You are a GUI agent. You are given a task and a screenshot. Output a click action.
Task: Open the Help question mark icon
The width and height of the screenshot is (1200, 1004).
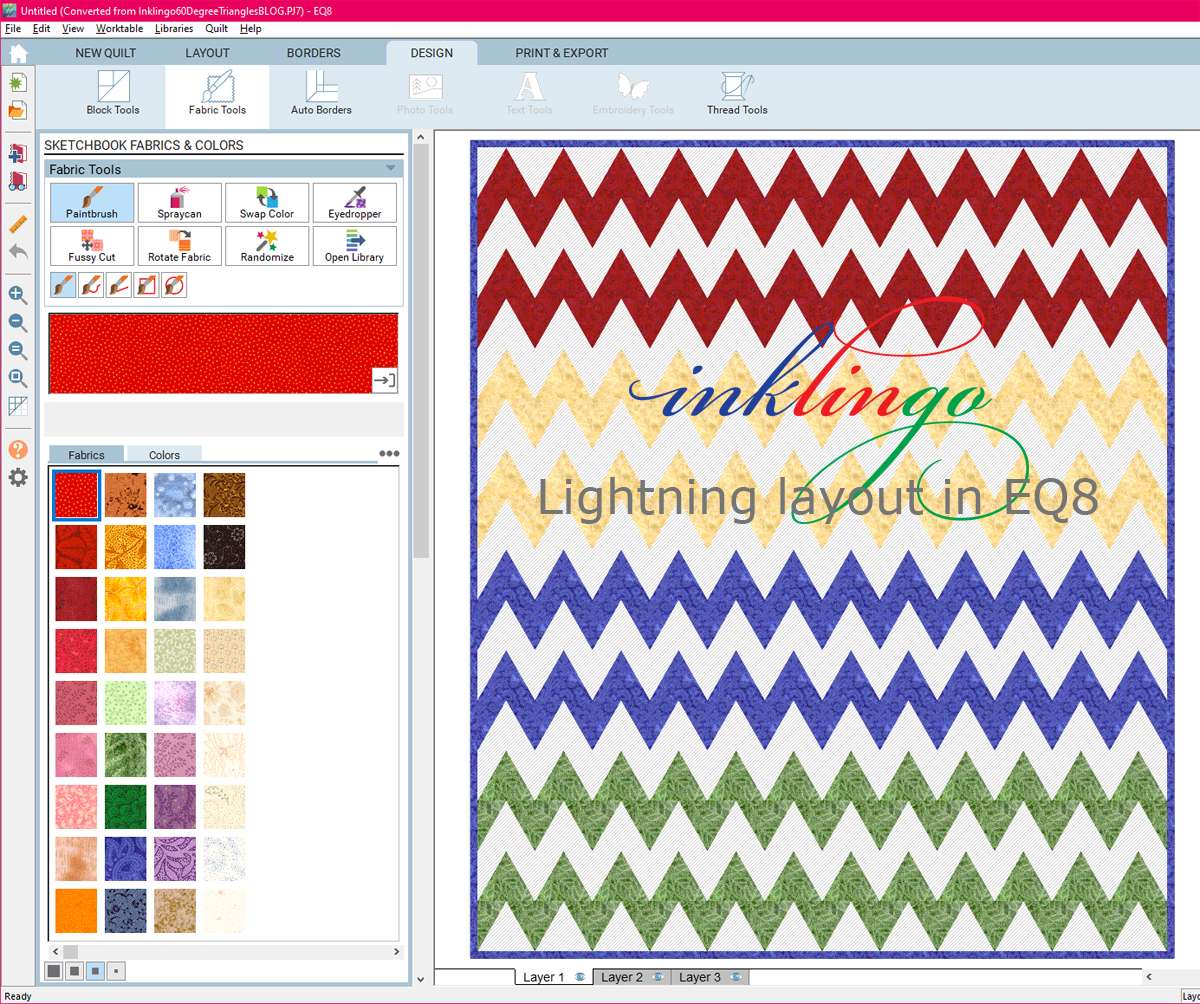coord(18,450)
